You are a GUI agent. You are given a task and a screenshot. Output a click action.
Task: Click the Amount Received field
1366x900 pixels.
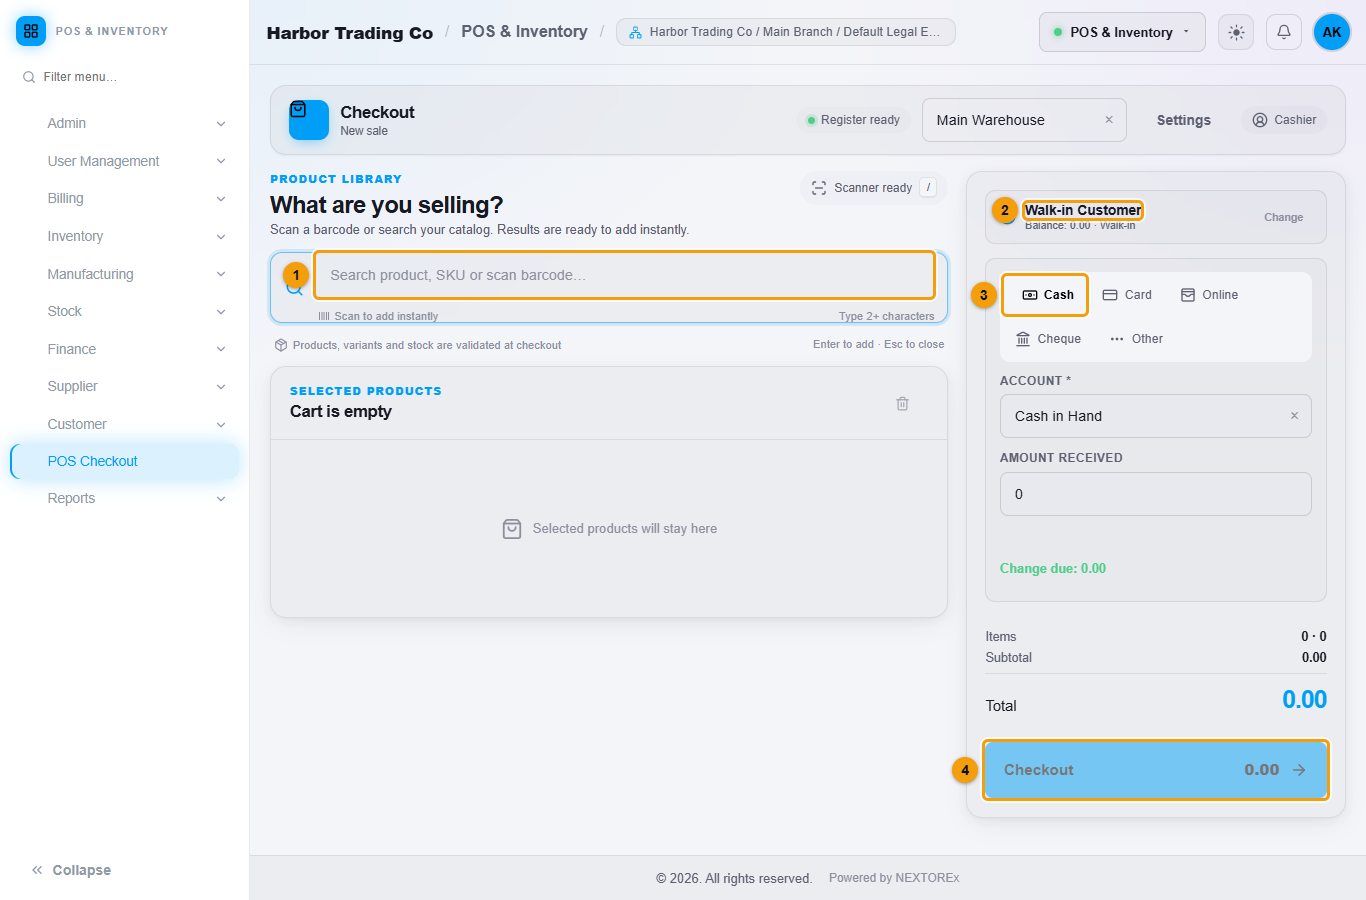click(x=1156, y=494)
